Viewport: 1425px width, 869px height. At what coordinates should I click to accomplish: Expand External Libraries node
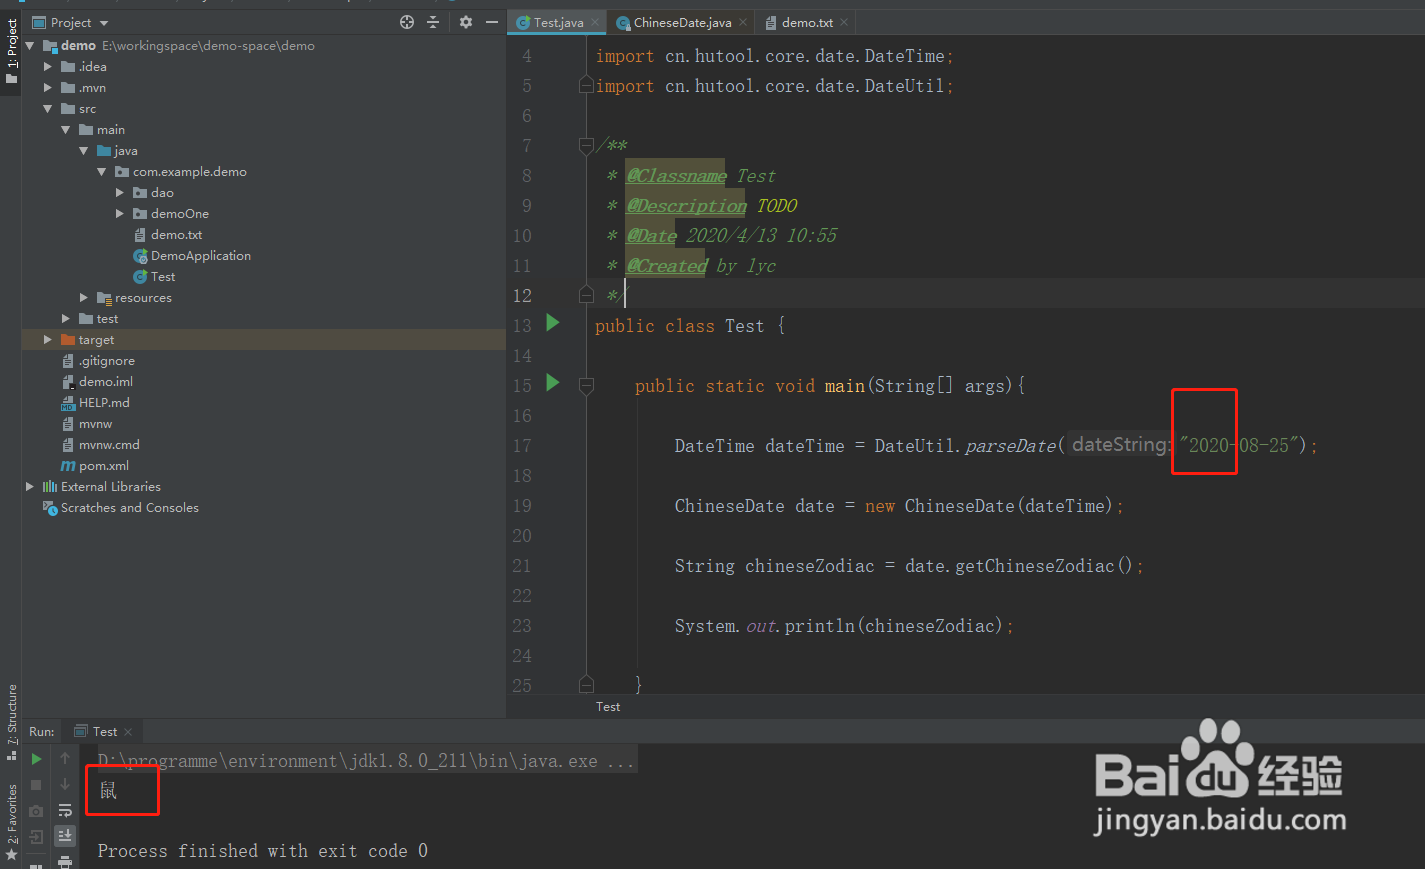[x=30, y=487]
